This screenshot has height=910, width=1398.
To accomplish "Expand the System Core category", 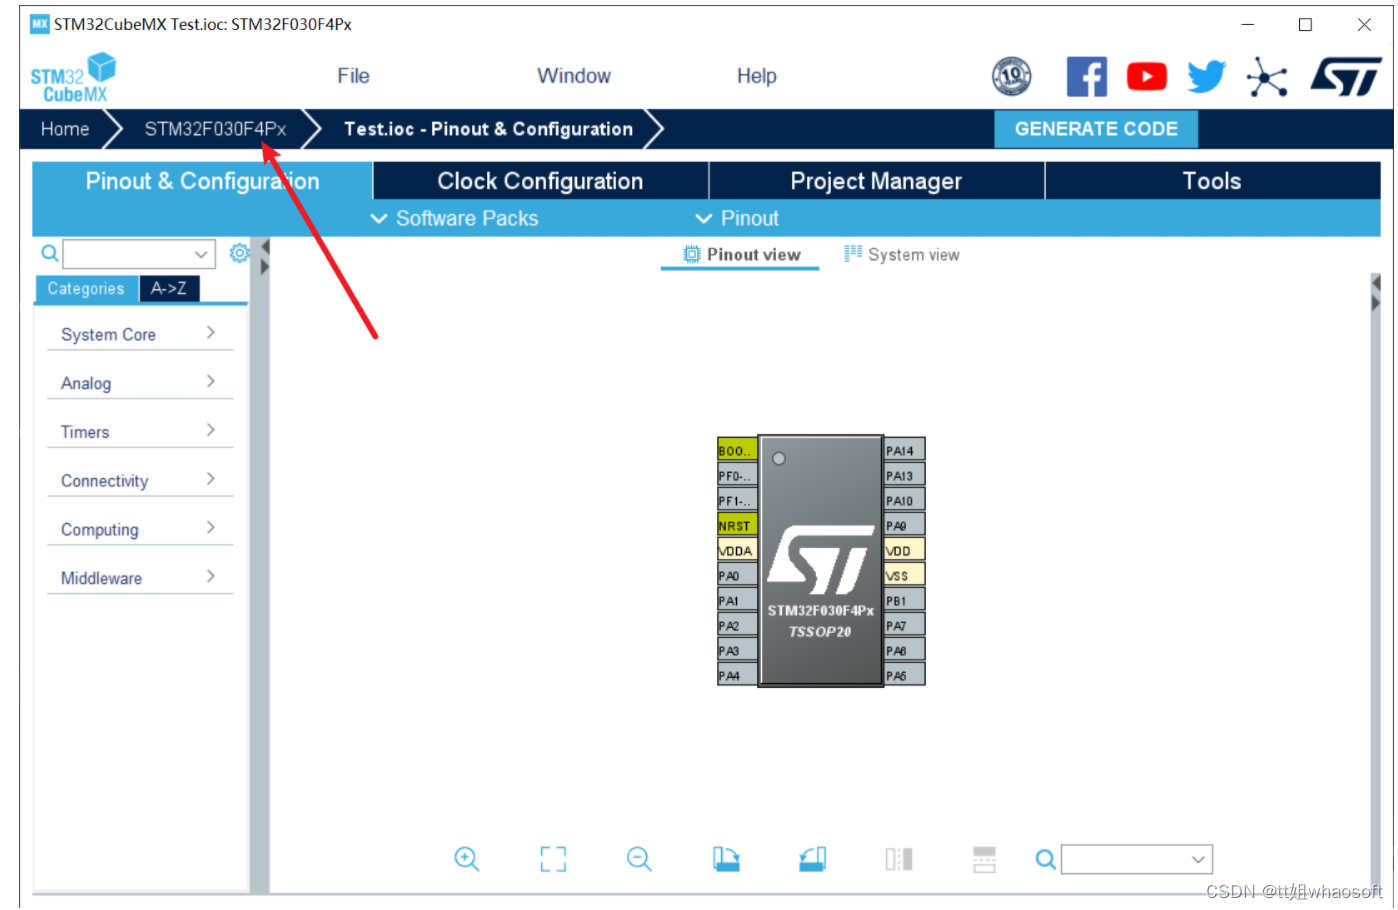I will [139, 334].
